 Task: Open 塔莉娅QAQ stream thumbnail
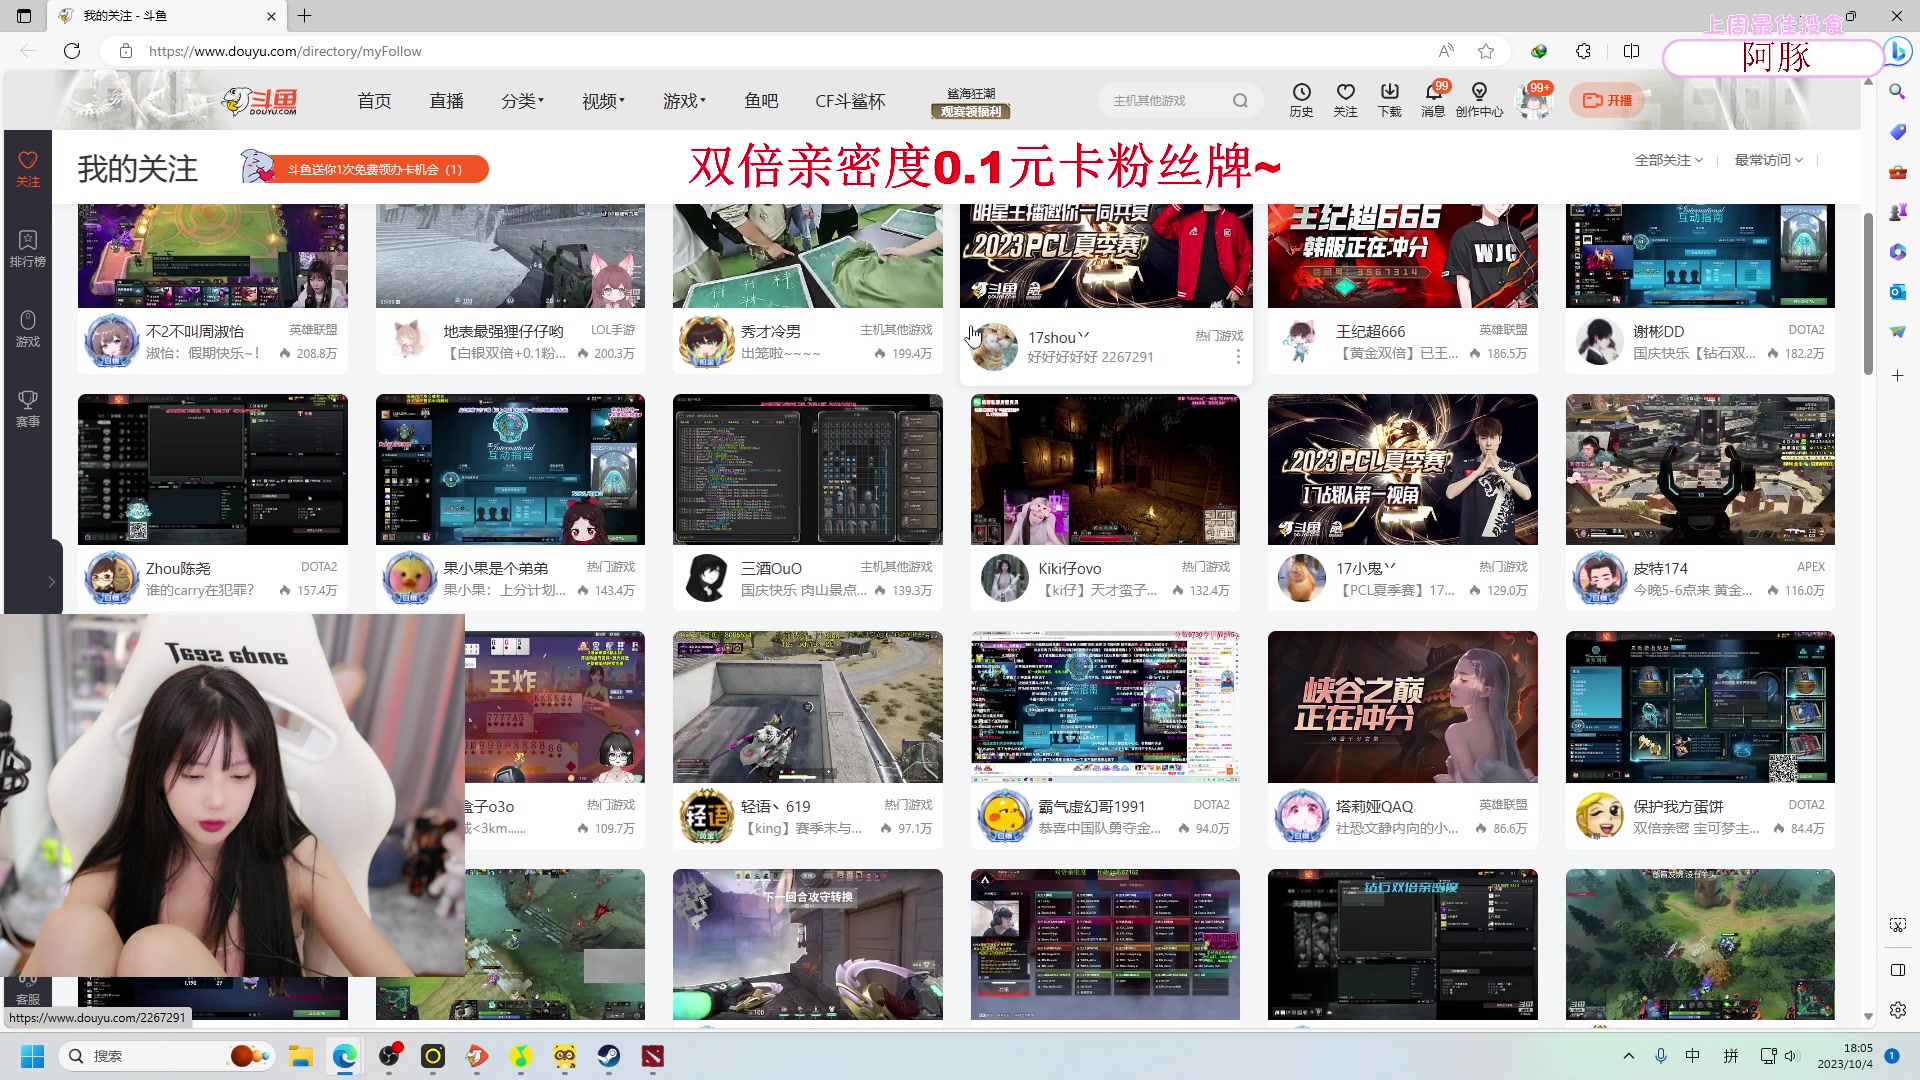tap(1403, 707)
